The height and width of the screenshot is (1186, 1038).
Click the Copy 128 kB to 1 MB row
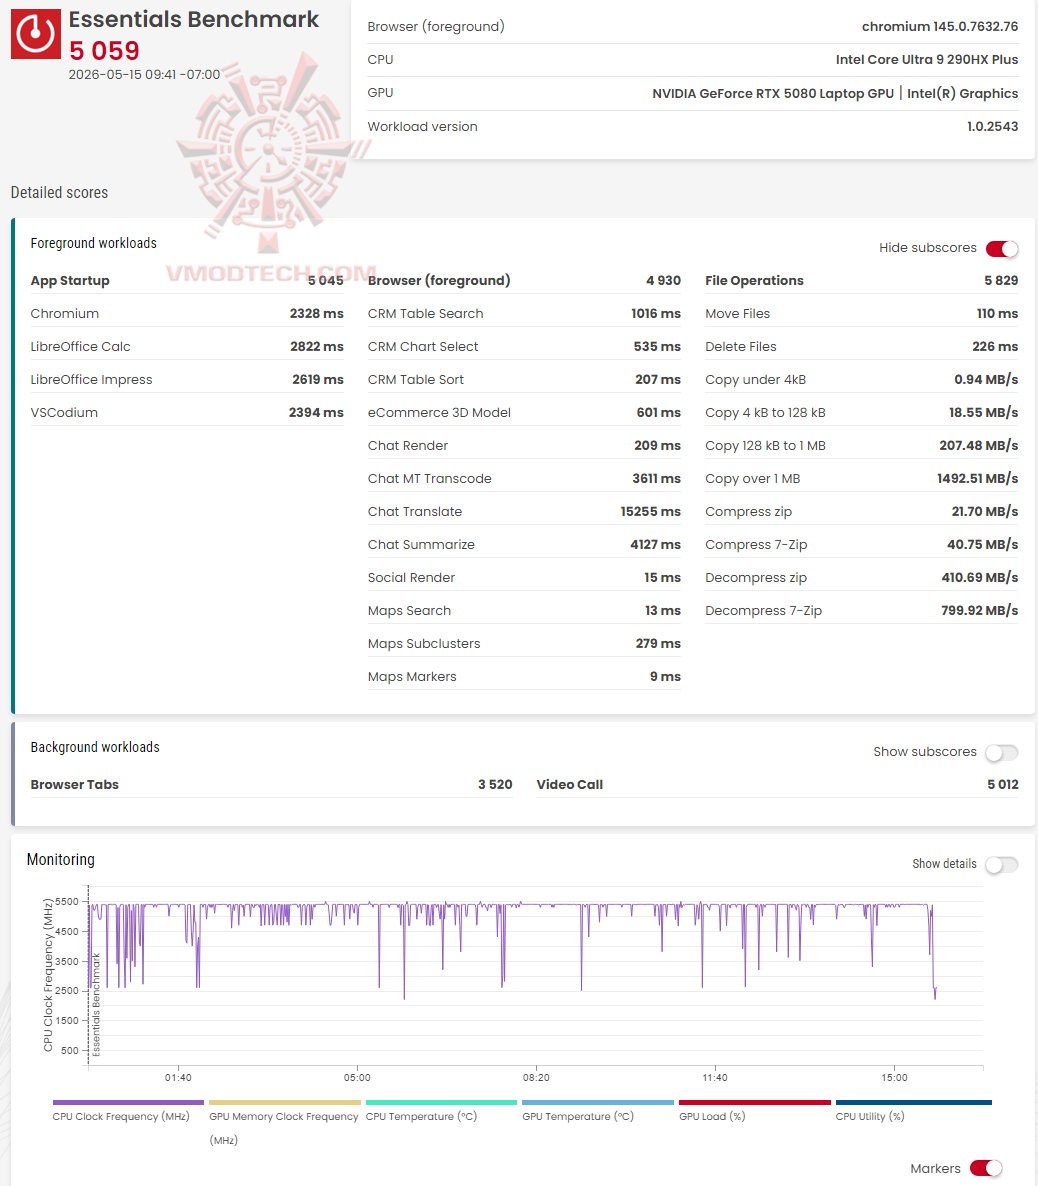(x=862, y=446)
